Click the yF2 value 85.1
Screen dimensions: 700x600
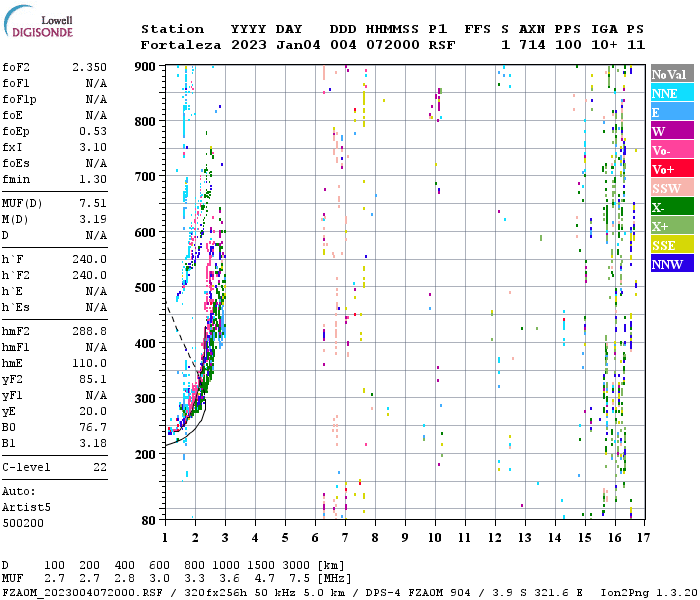93,379
